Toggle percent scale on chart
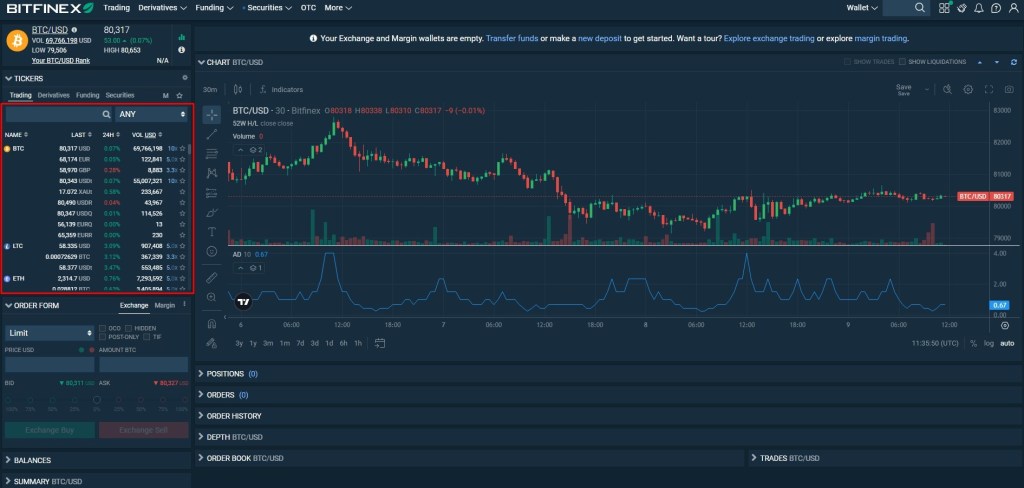This screenshot has height=488, width=1024. (x=973, y=343)
